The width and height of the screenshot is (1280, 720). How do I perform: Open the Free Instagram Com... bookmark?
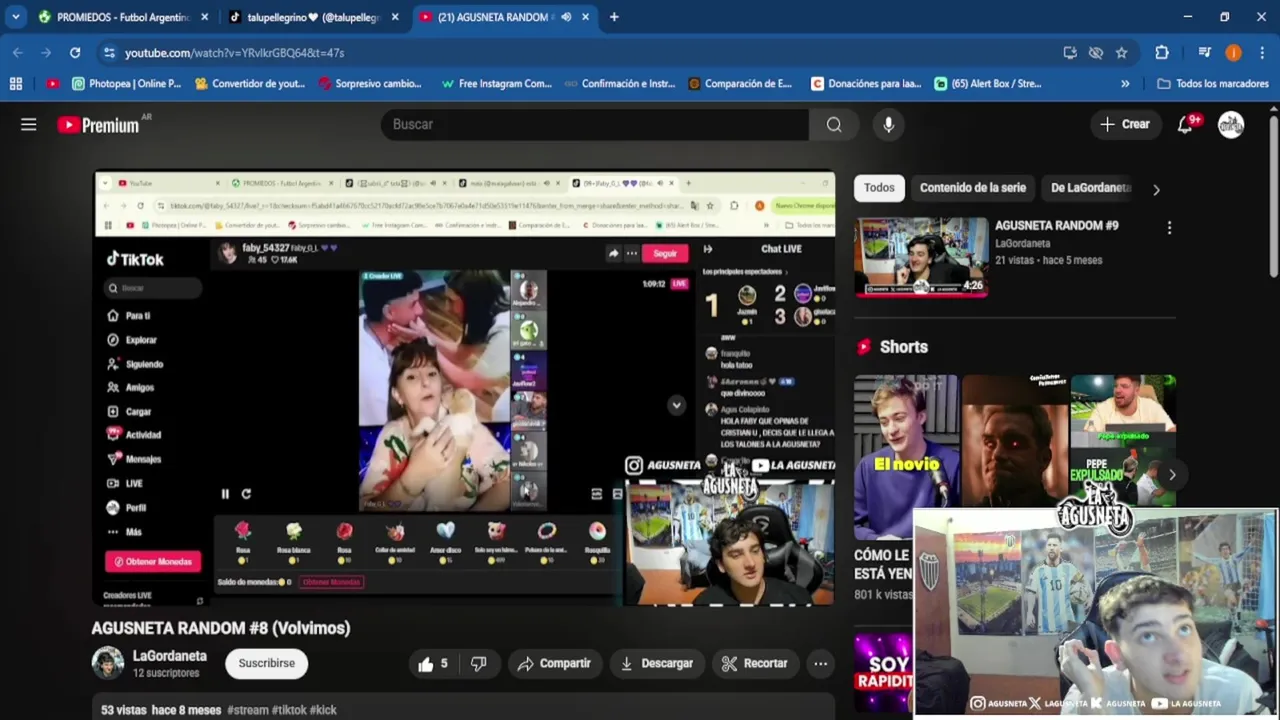[497, 83]
